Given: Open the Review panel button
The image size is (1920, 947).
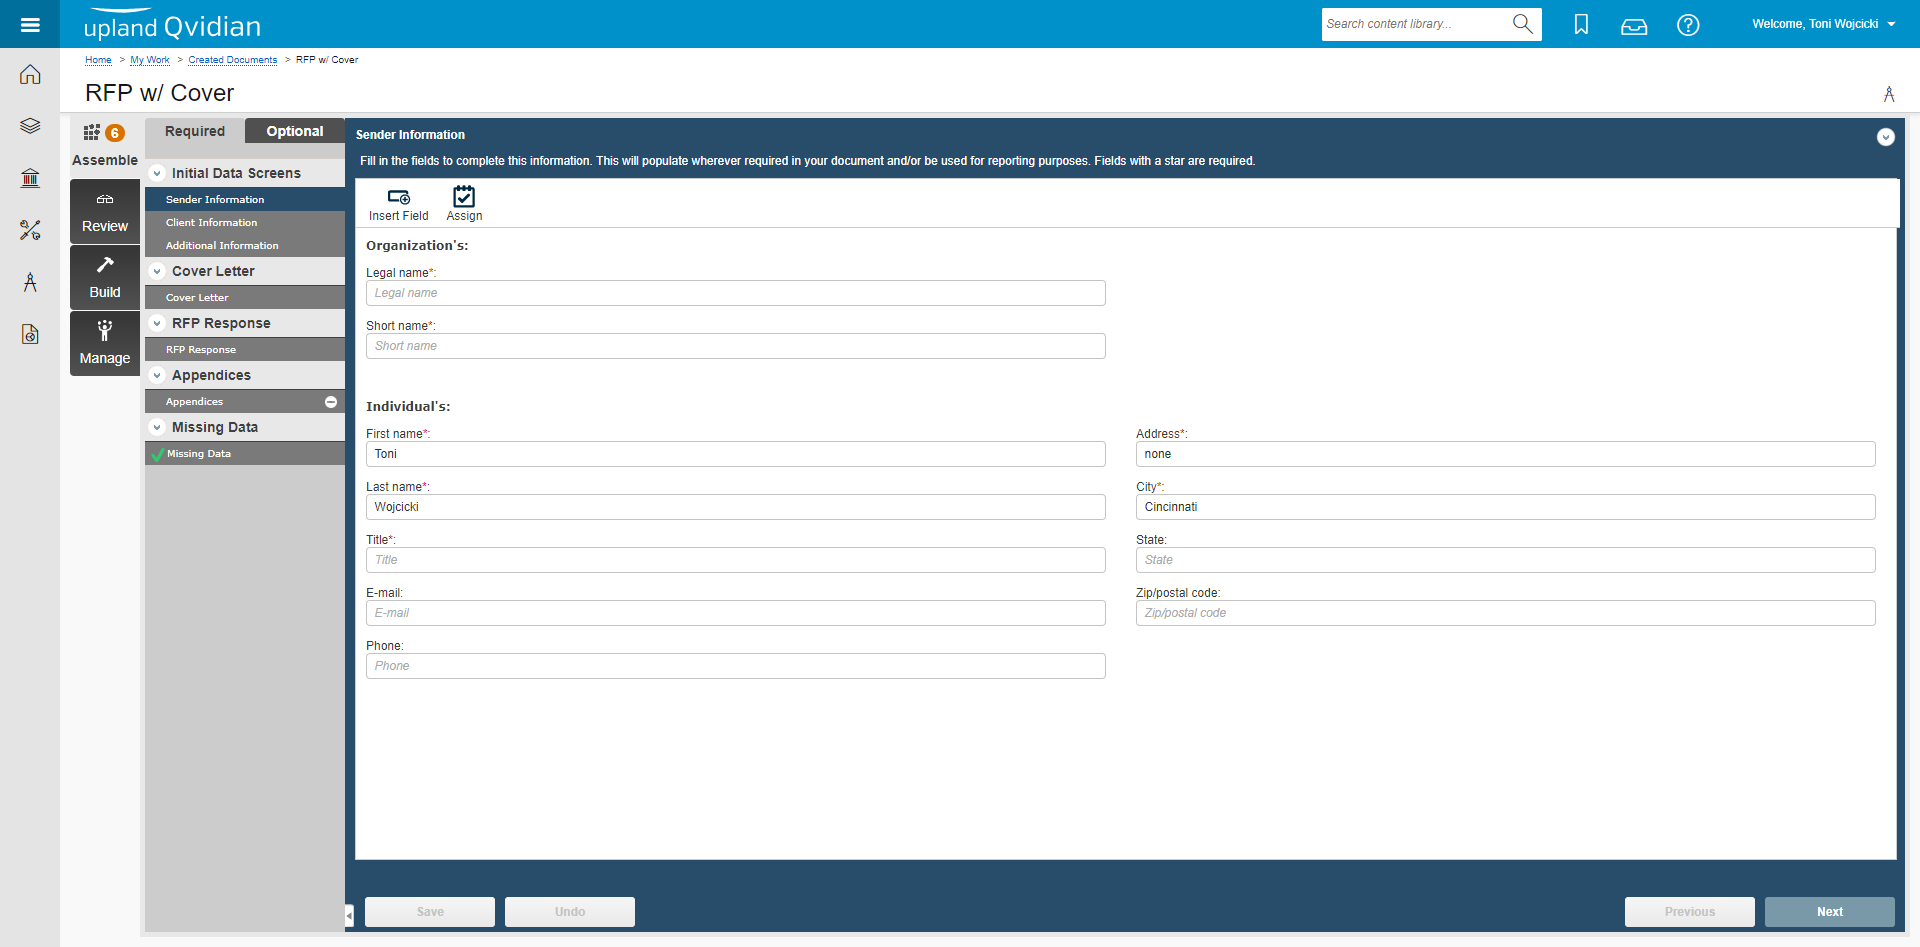Looking at the screenshot, I should coord(105,212).
